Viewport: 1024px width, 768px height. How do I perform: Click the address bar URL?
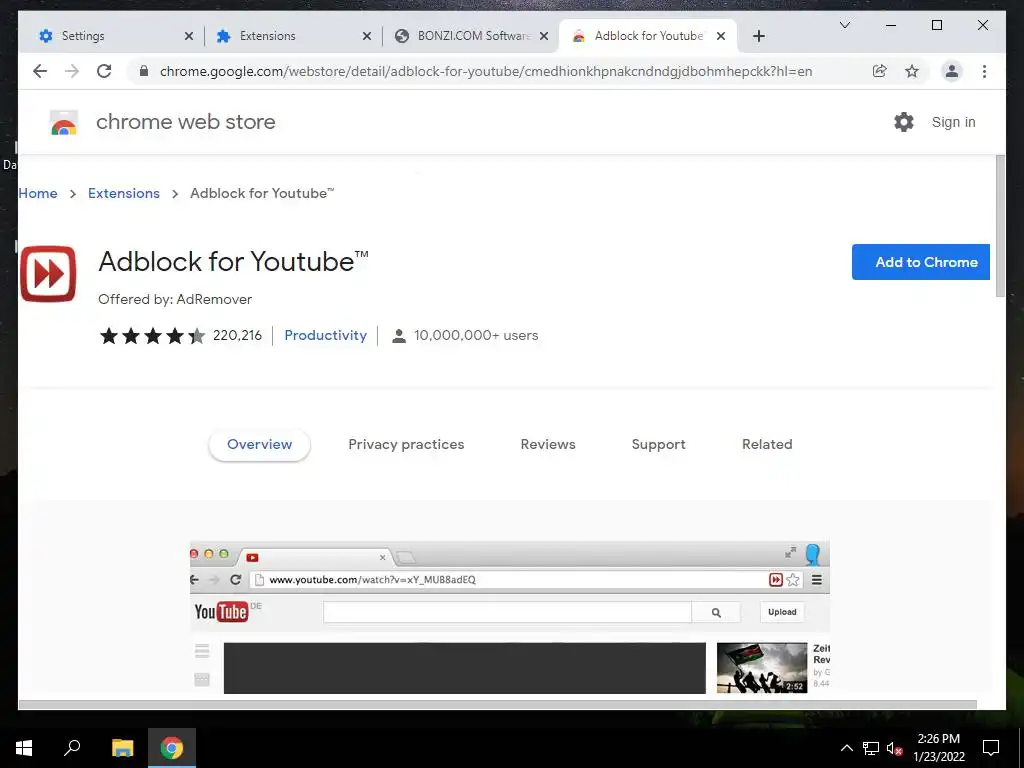pos(486,71)
